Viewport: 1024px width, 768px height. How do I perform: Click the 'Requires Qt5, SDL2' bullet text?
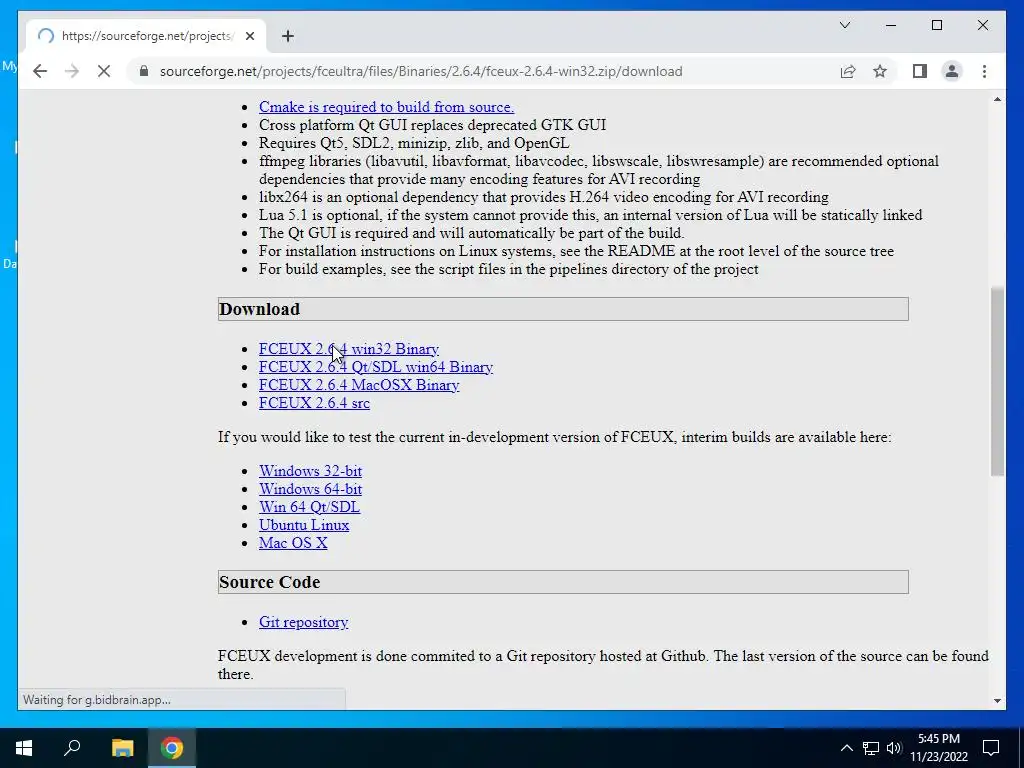click(414, 143)
